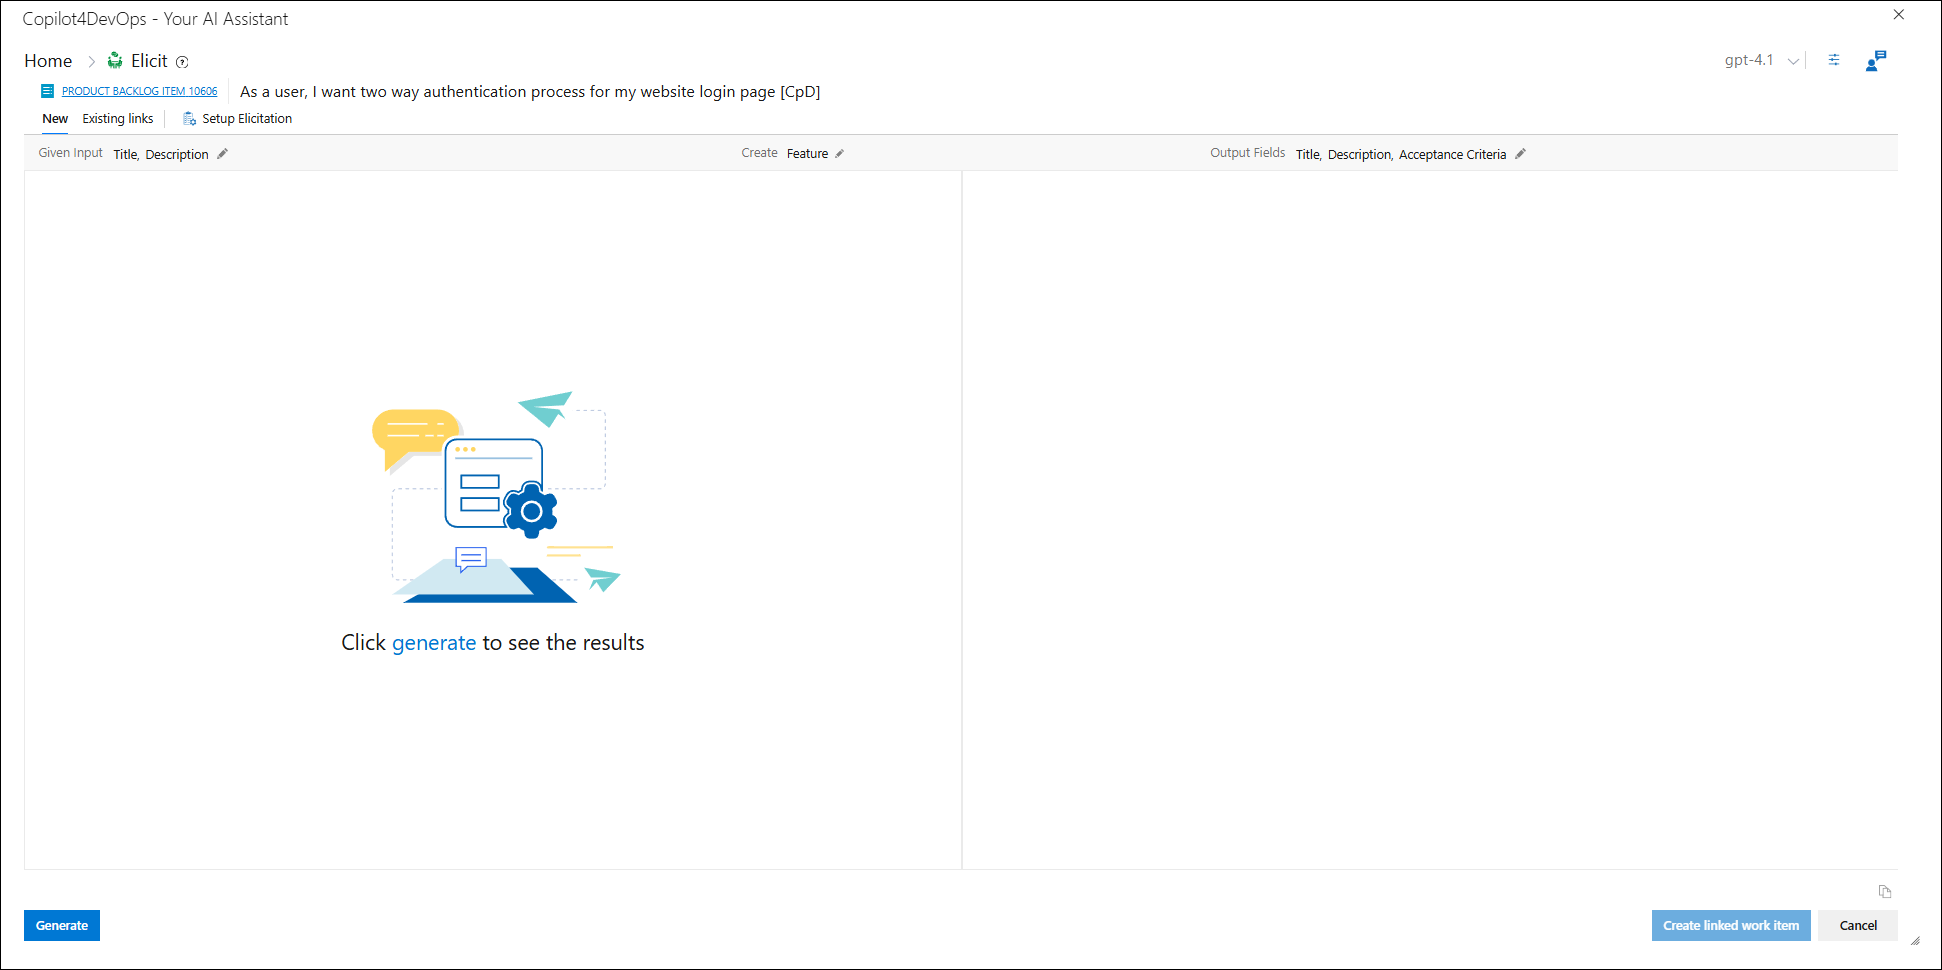1942x970 pixels.
Task: Close the Copilot4DevOps dialog
Action: click(1898, 15)
